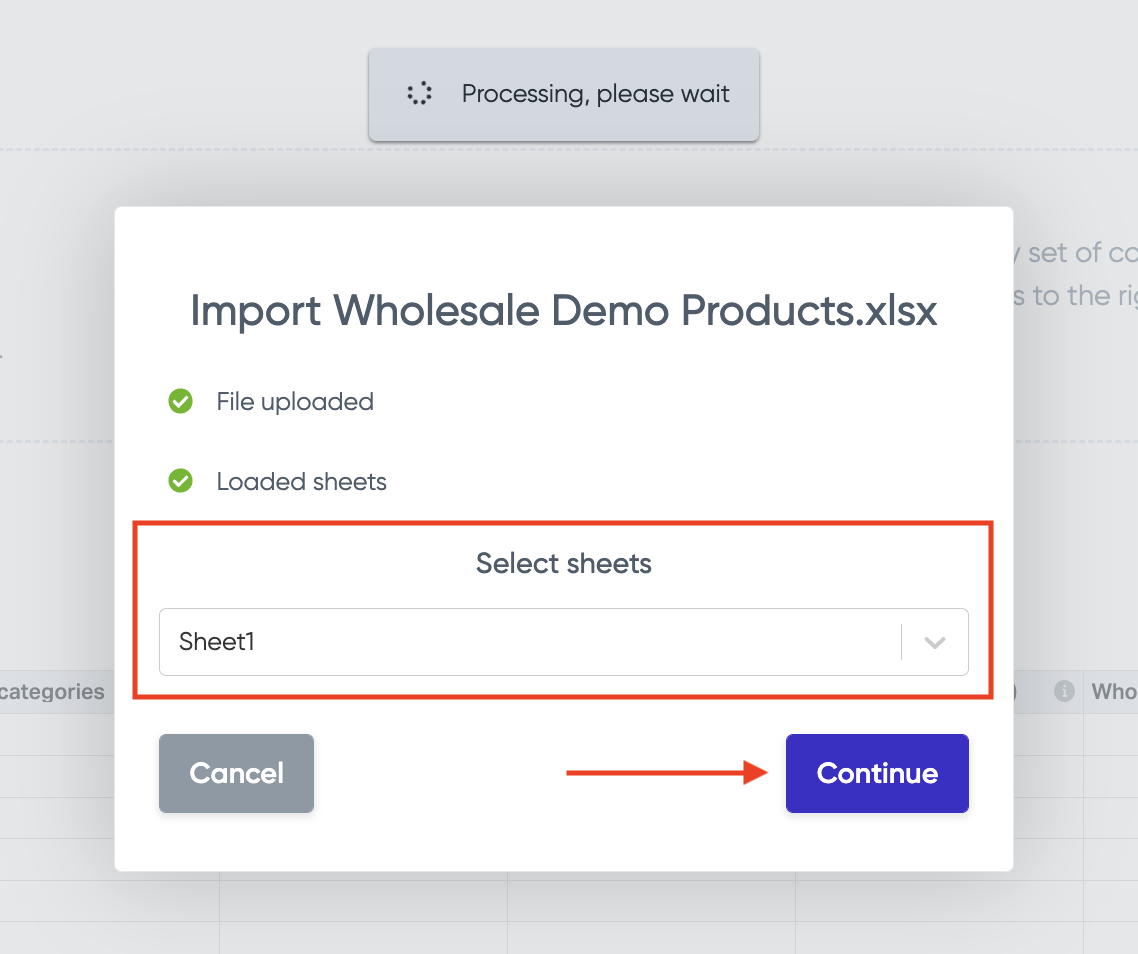Click the green checkmark beside File uploaded
Screen dimensions: 1138x954
(x=181, y=401)
